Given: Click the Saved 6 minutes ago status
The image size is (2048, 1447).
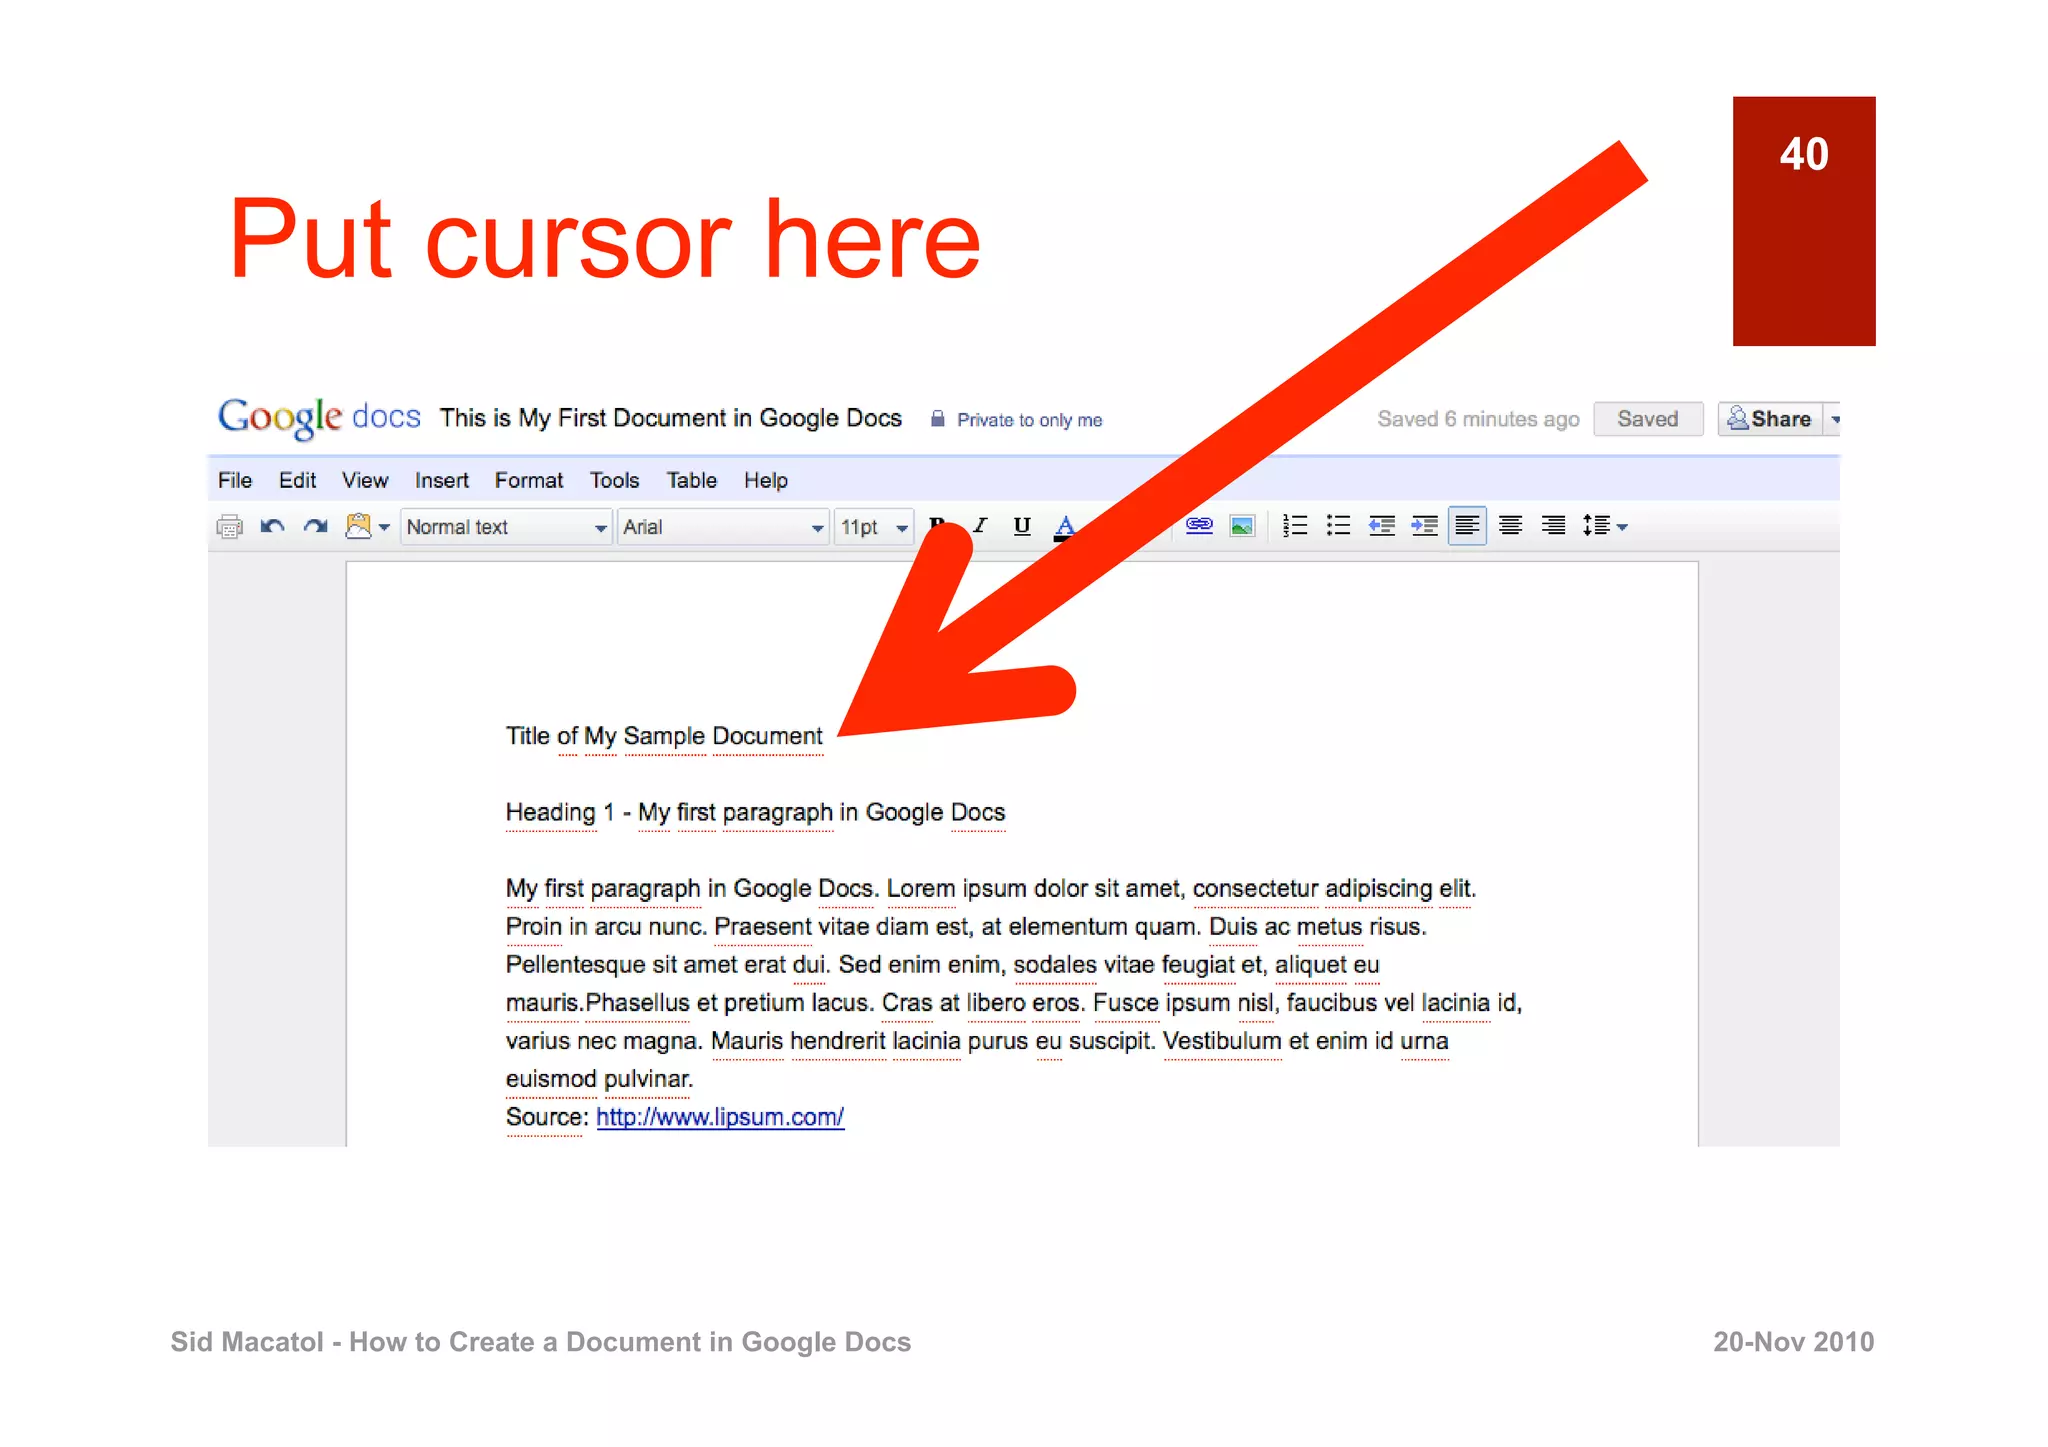Looking at the screenshot, I should pyautogui.click(x=1478, y=419).
